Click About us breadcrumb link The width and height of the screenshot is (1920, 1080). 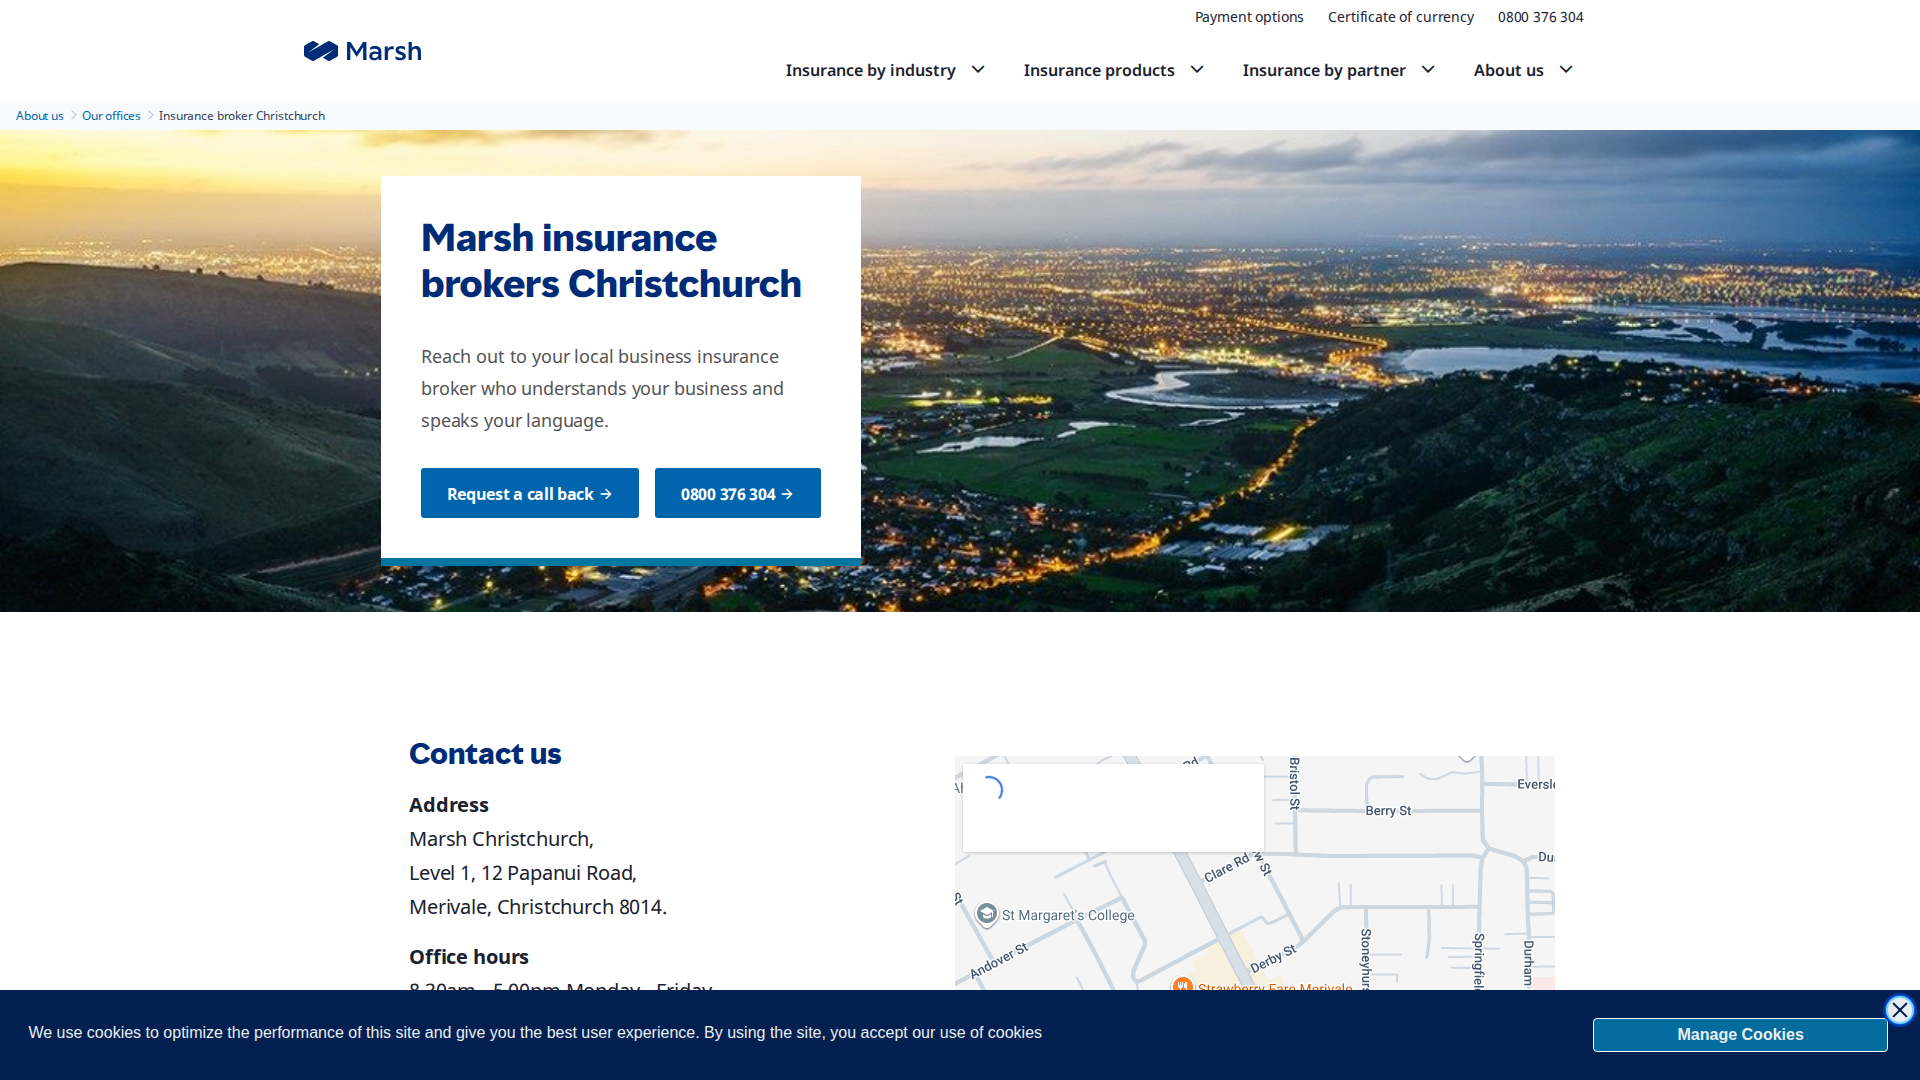pyautogui.click(x=40, y=116)
